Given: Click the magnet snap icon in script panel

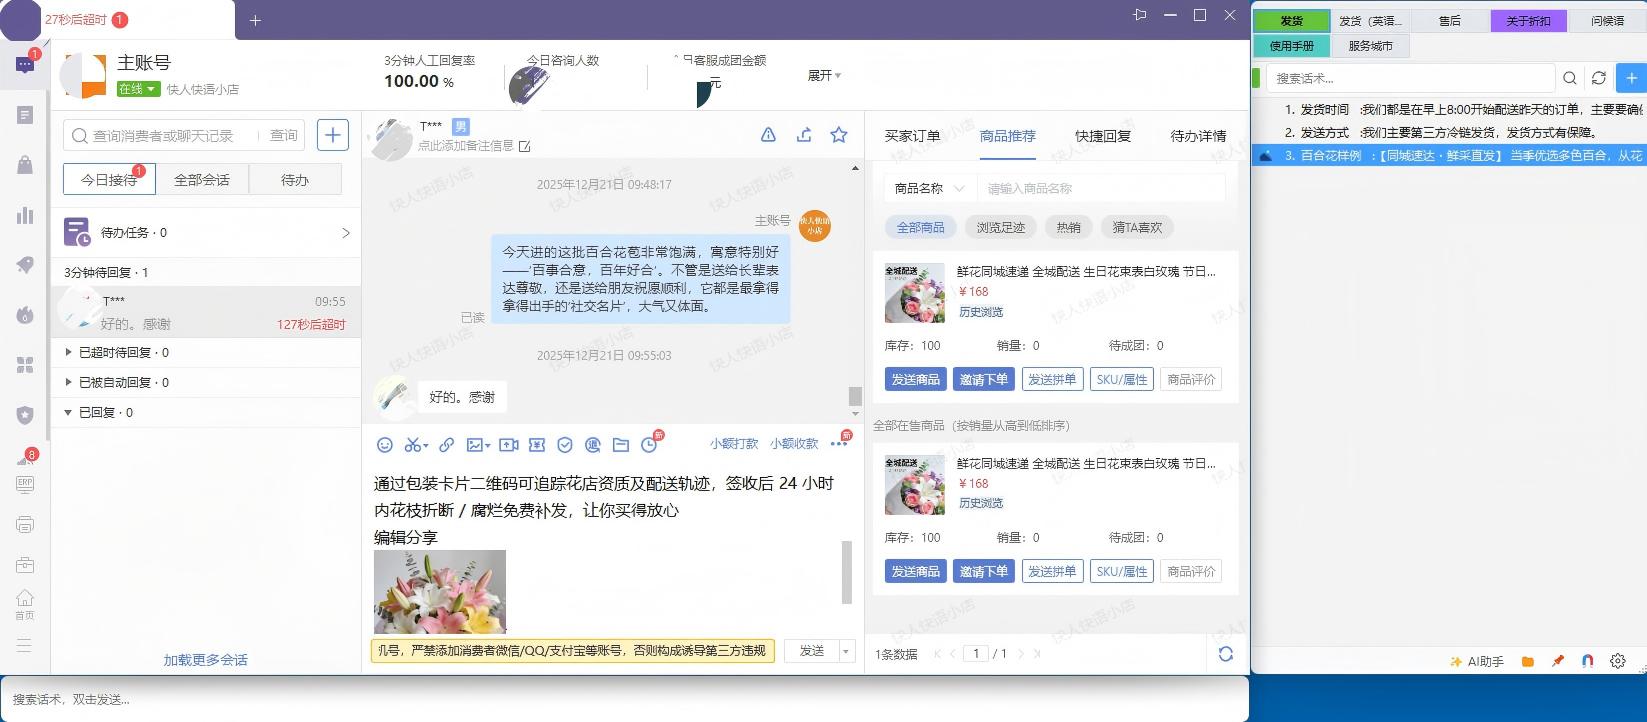Looking at the screenshot, I should [1588, 661].
